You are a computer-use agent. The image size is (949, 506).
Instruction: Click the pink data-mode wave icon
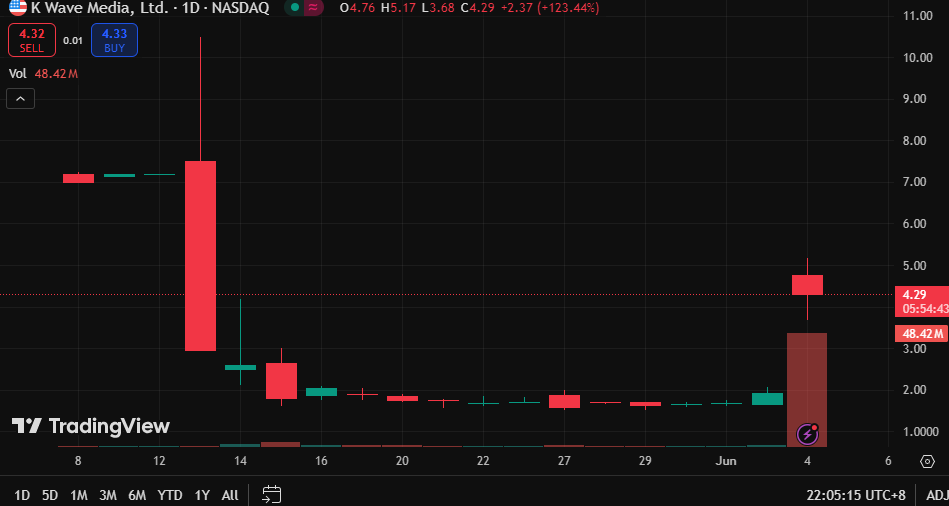click(x=313, y=8)
